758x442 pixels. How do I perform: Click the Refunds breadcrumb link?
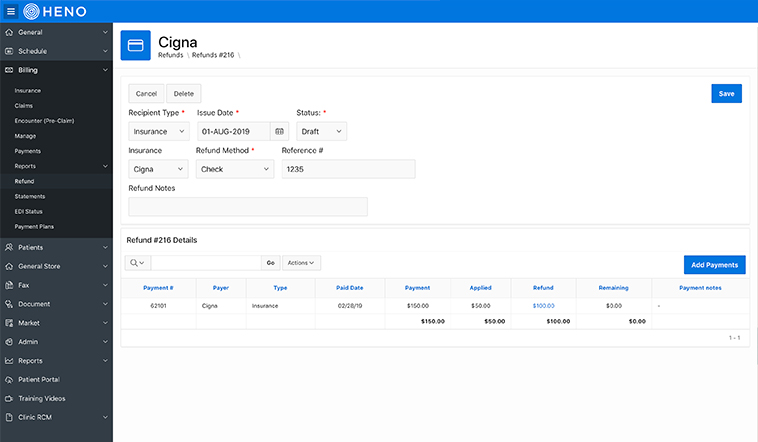coord(171,55)
